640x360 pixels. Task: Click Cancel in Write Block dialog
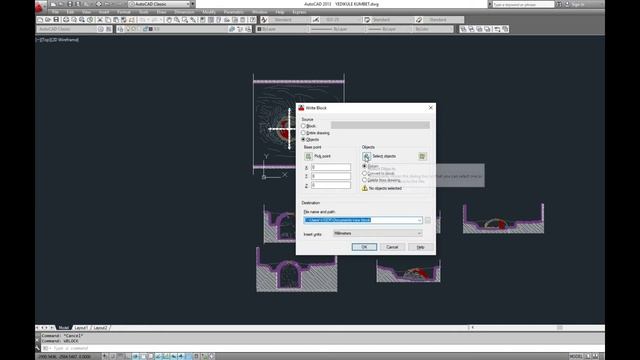(392, 247)
